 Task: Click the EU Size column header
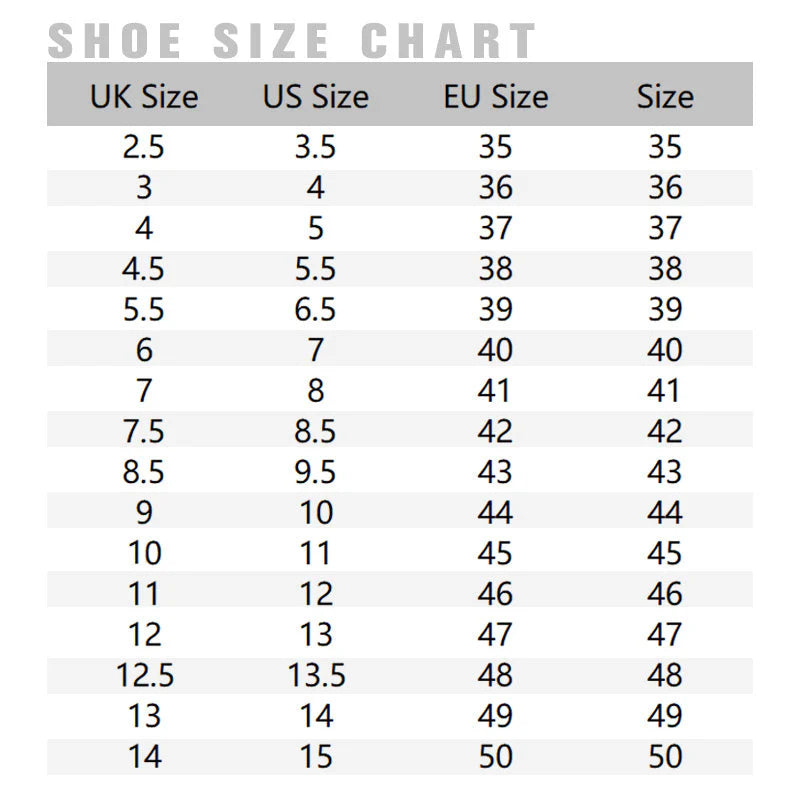coord(495,96)
